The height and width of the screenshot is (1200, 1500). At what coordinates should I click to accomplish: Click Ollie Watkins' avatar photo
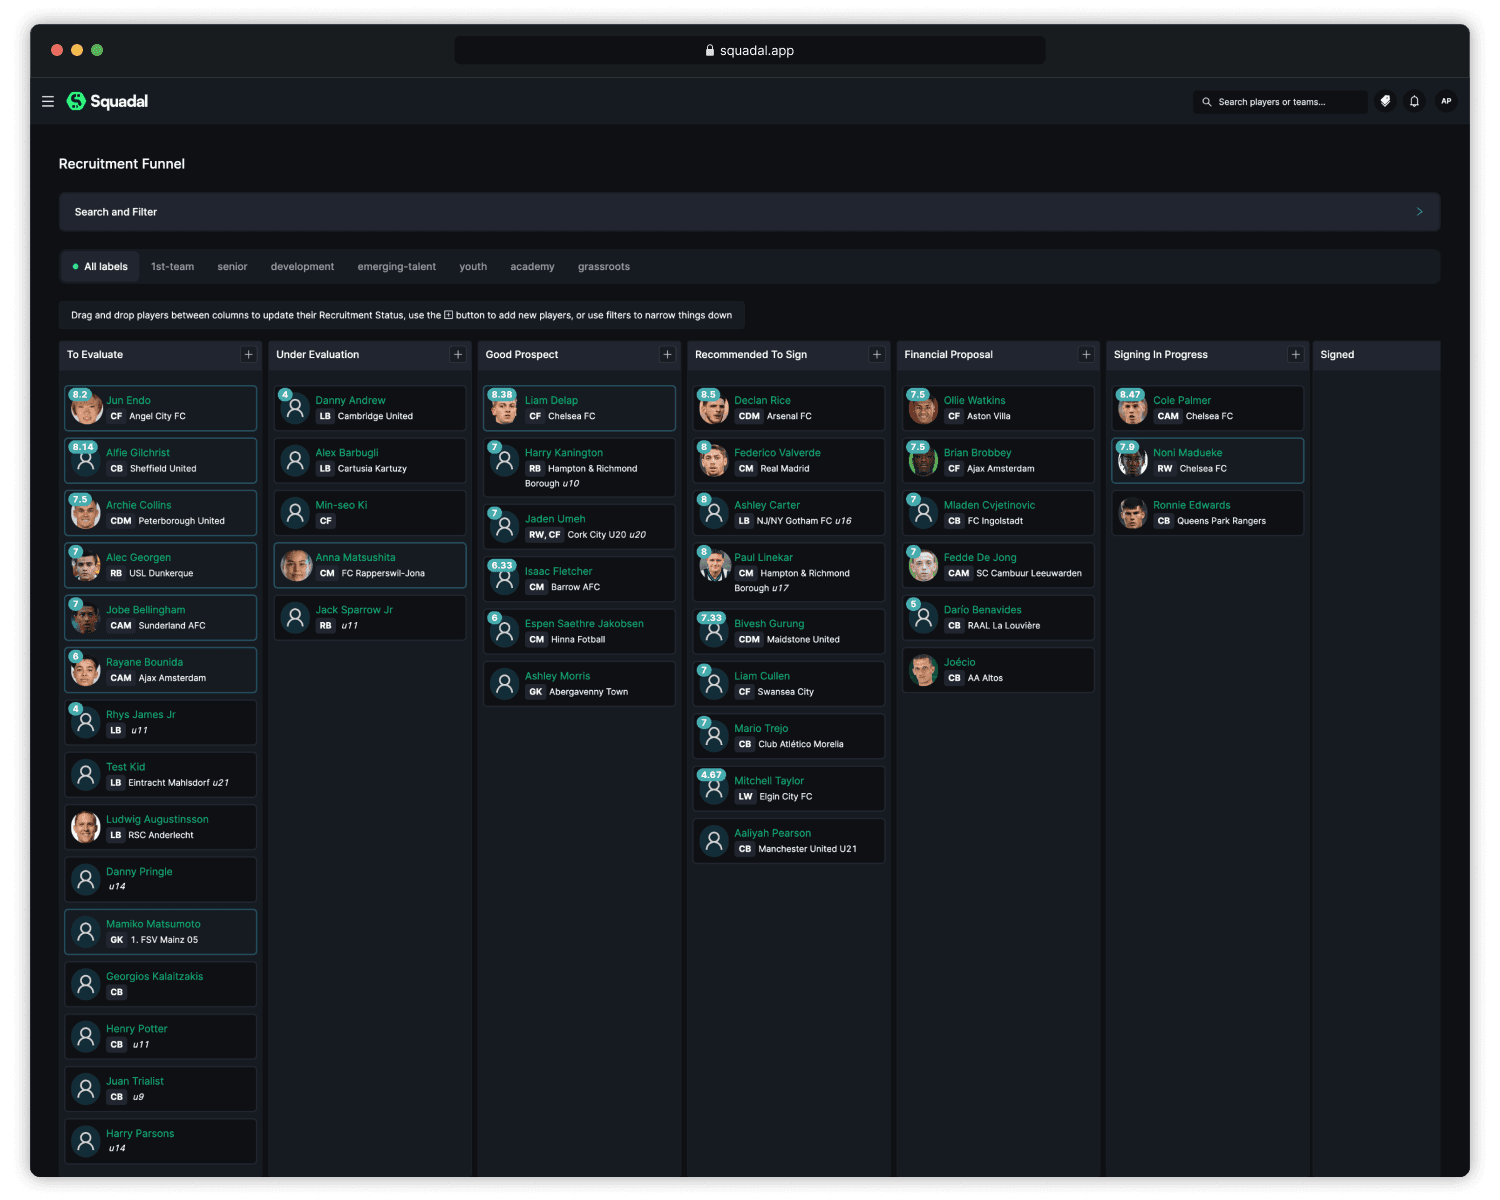(x=923, y=408)
